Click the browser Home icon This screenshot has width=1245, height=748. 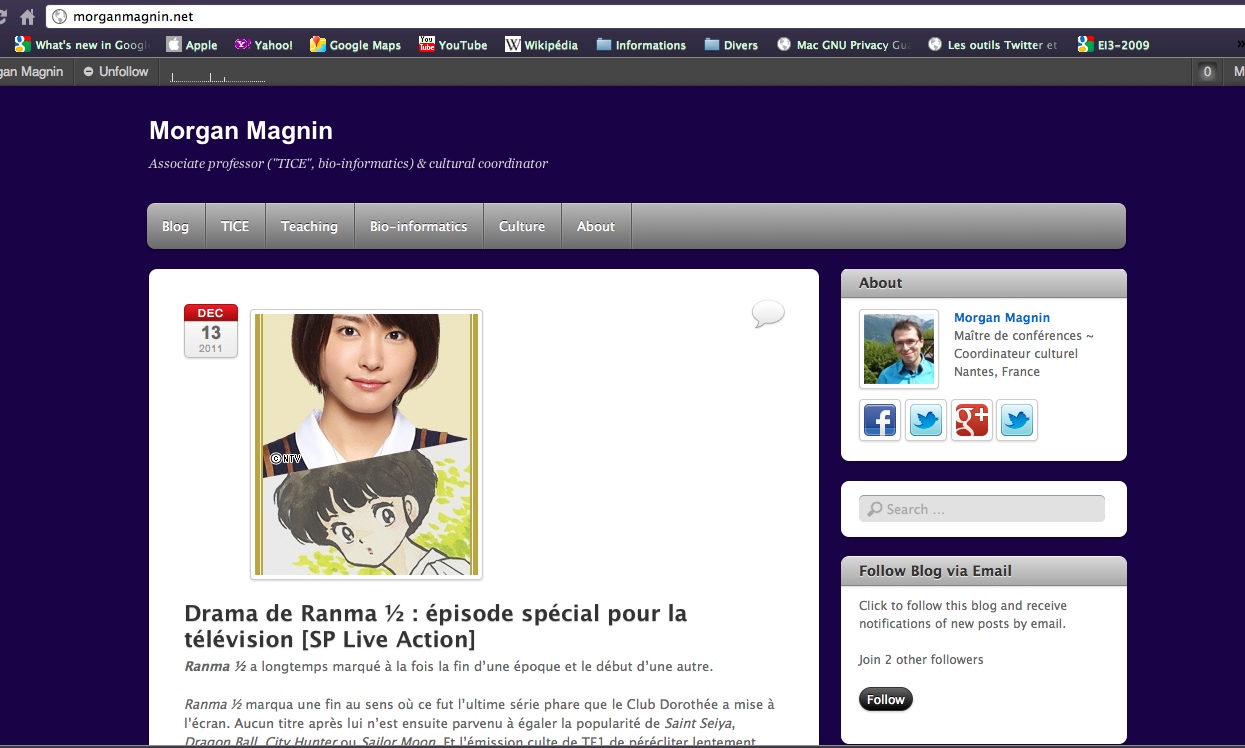click(x=27, y=16)
